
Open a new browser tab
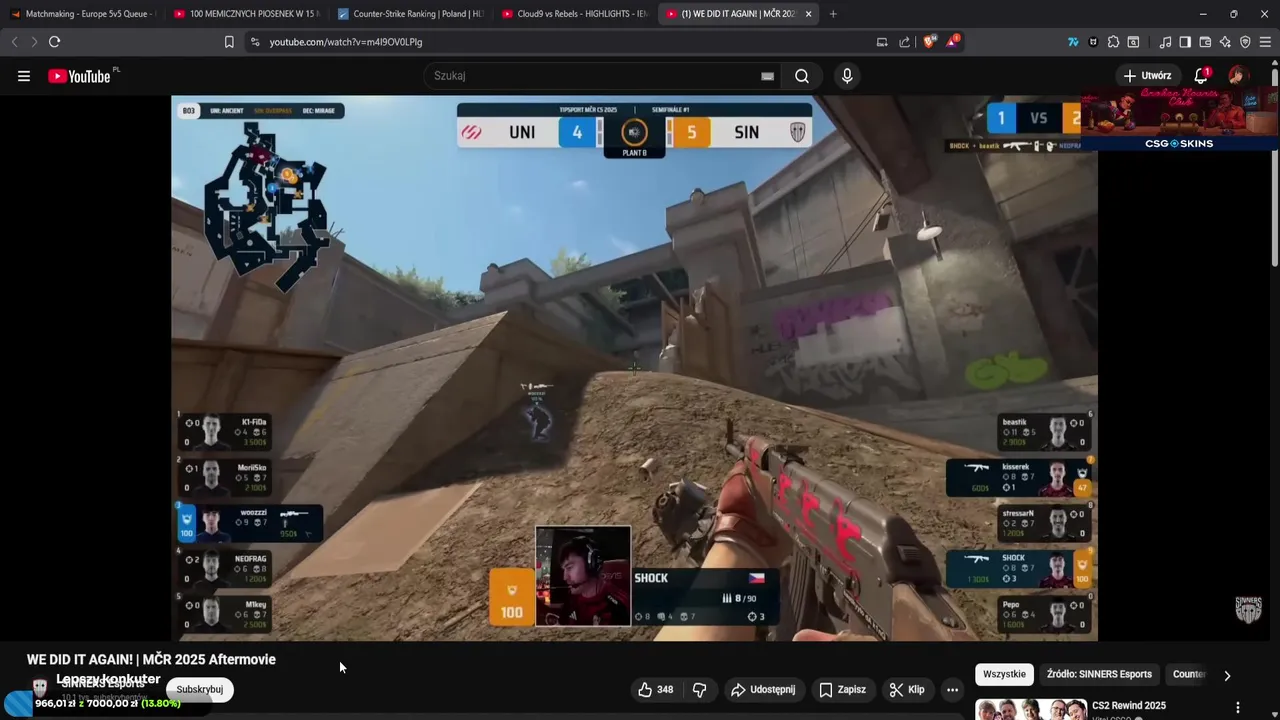coord(833,14)
